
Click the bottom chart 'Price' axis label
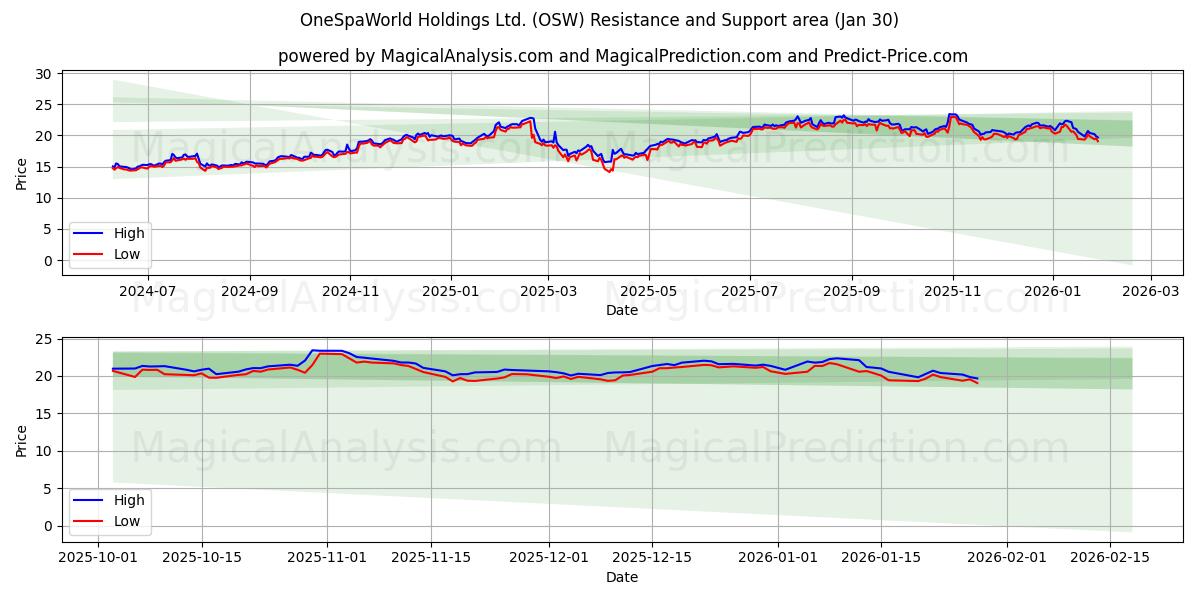pyautogui.click(x=22, y=439)
